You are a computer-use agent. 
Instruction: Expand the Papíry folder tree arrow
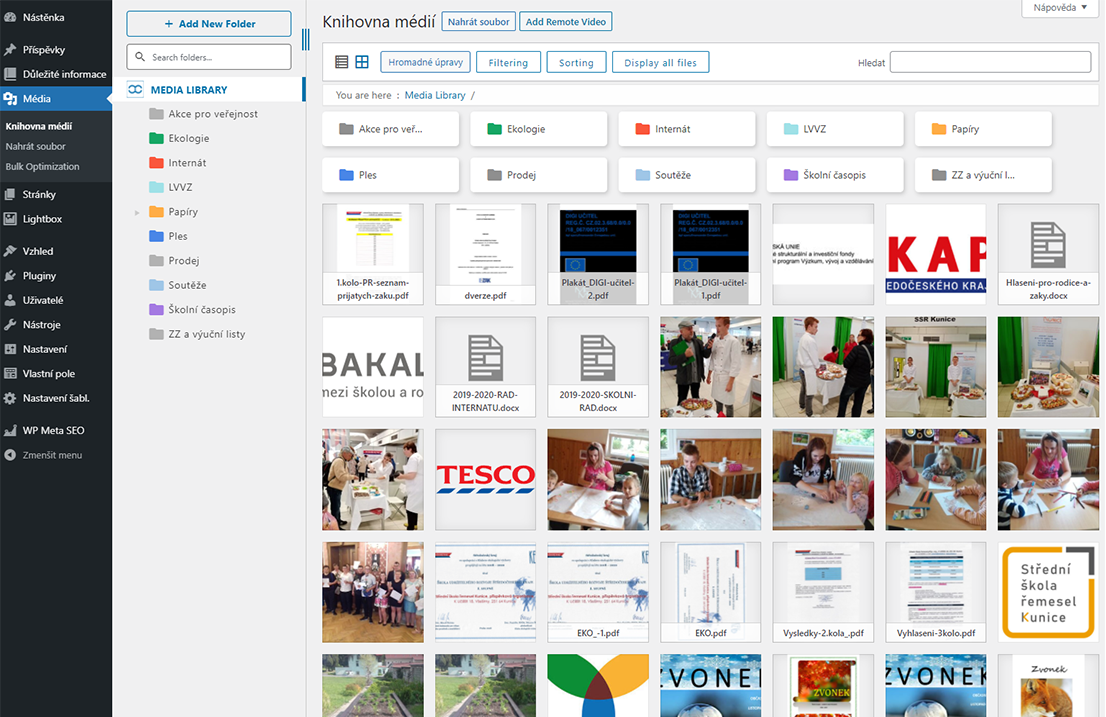click(x=137, y=212)
